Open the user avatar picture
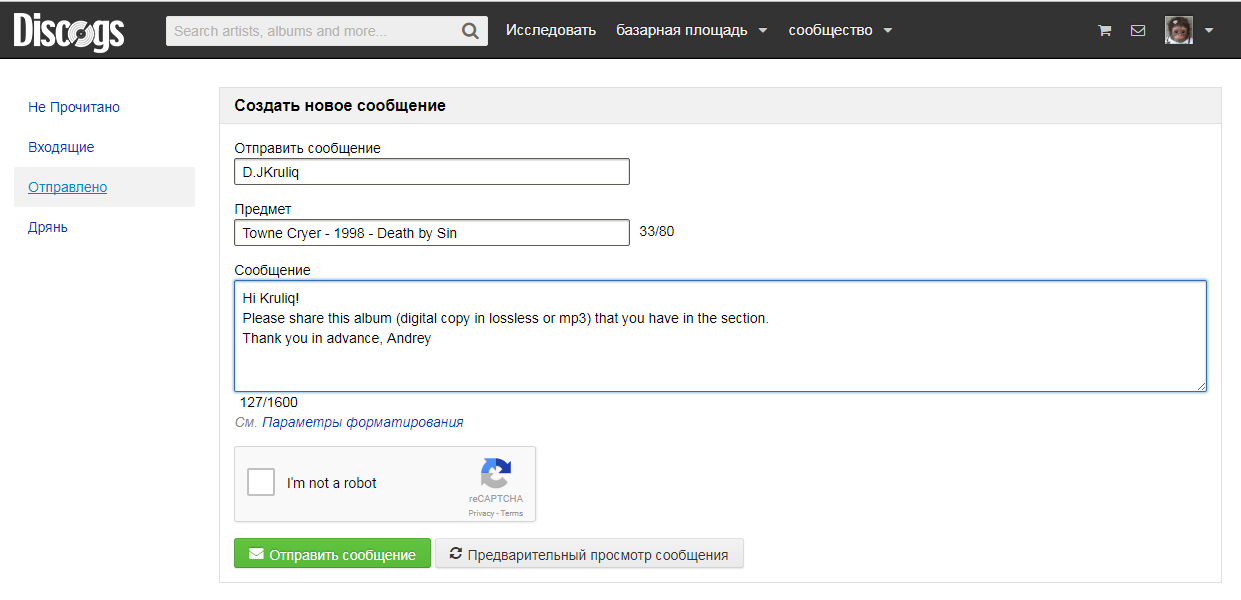Viewport: 1241px width, 600px height. (x=1179, y=30)
